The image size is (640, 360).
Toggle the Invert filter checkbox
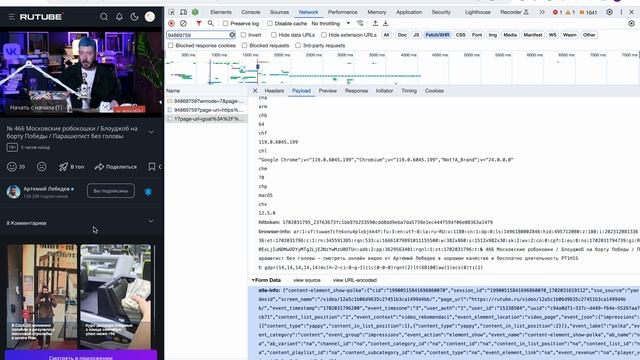tap(243, 35)
